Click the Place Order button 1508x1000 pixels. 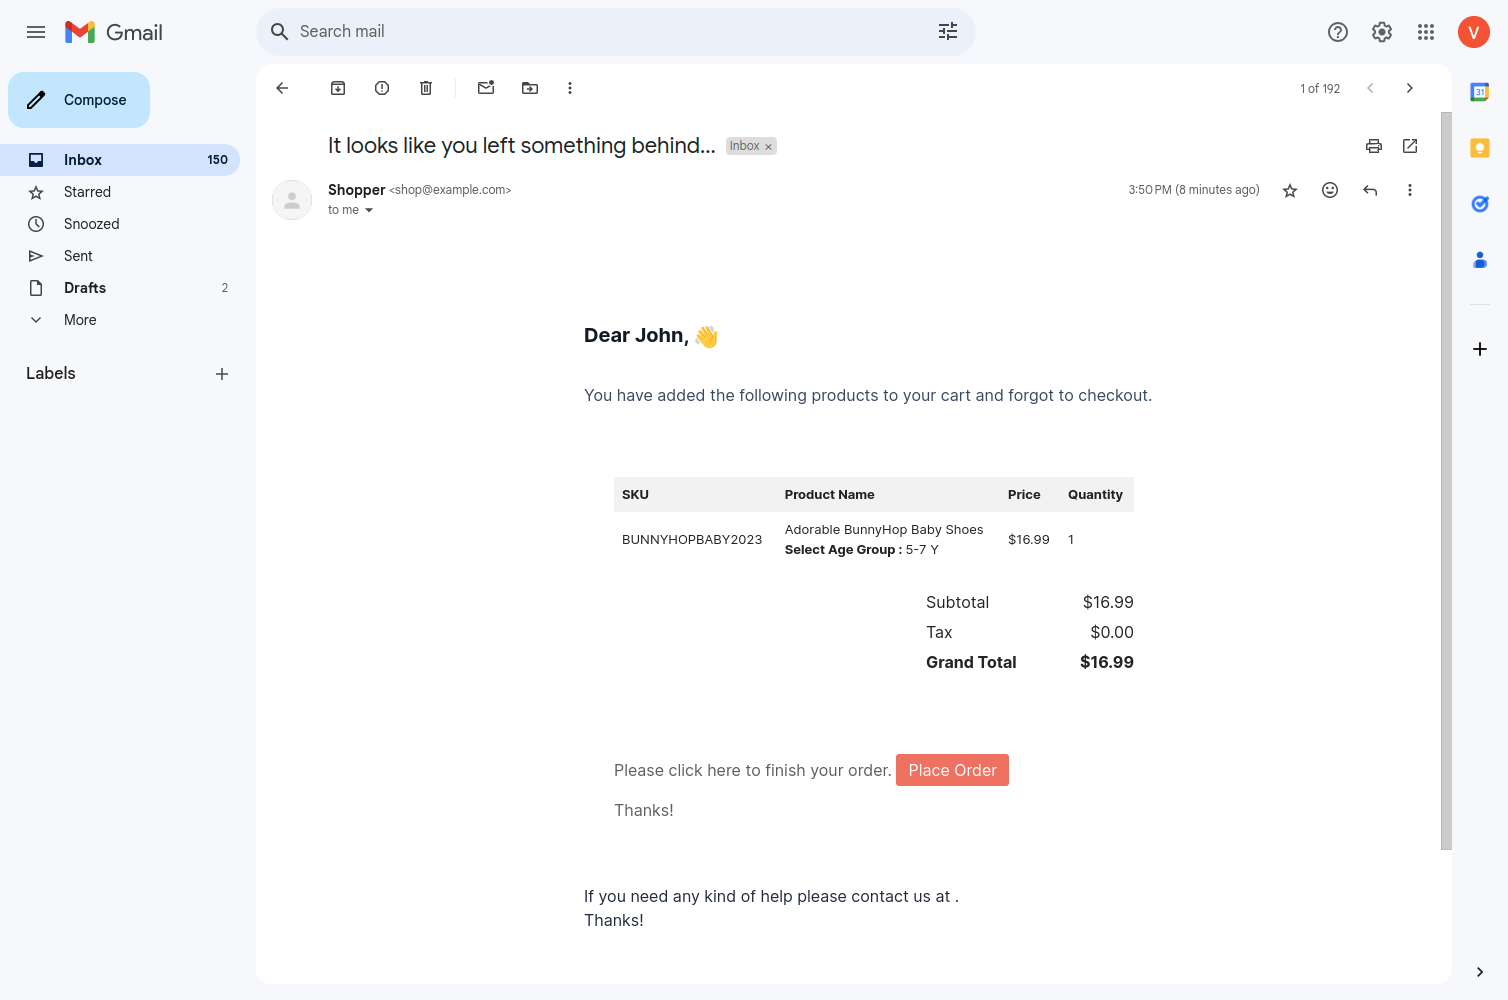(x=952, y=770)
